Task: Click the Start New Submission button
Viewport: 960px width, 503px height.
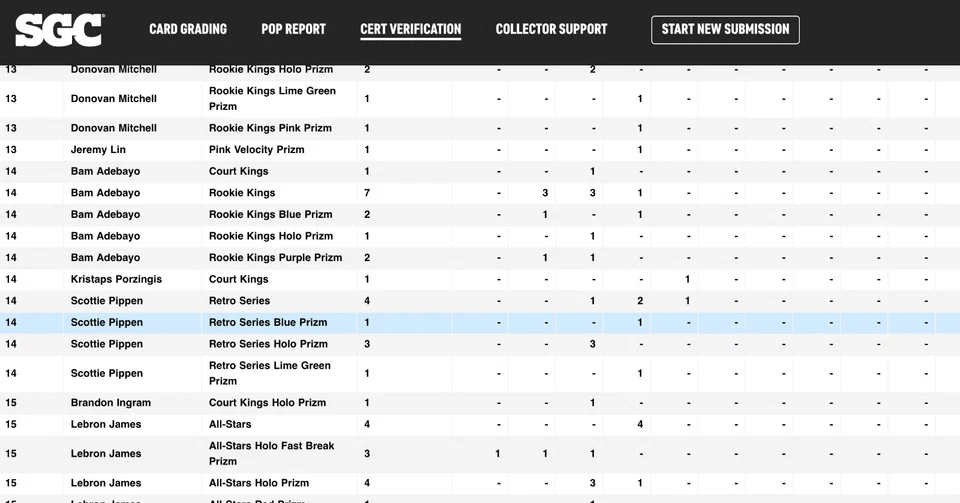Action: pos(725,29)
